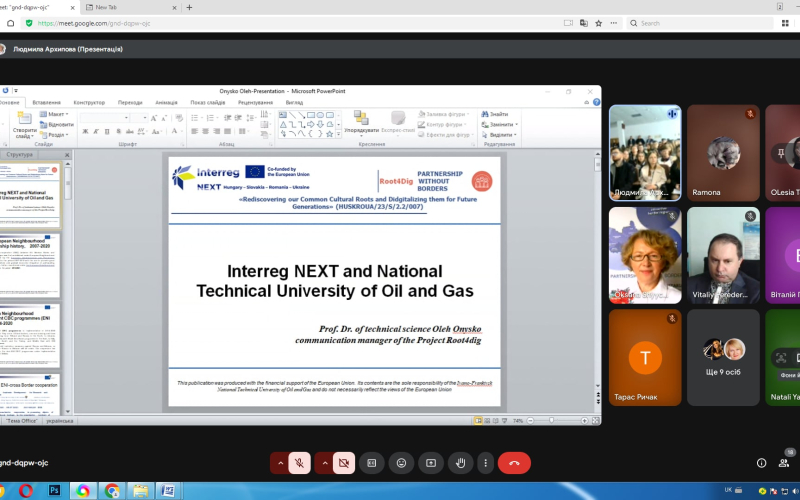The height and width of the screenshot is (500, 800).
Task: Open Chrome from the taskbar
Action: pyautogui.click(x=112, y=491)
